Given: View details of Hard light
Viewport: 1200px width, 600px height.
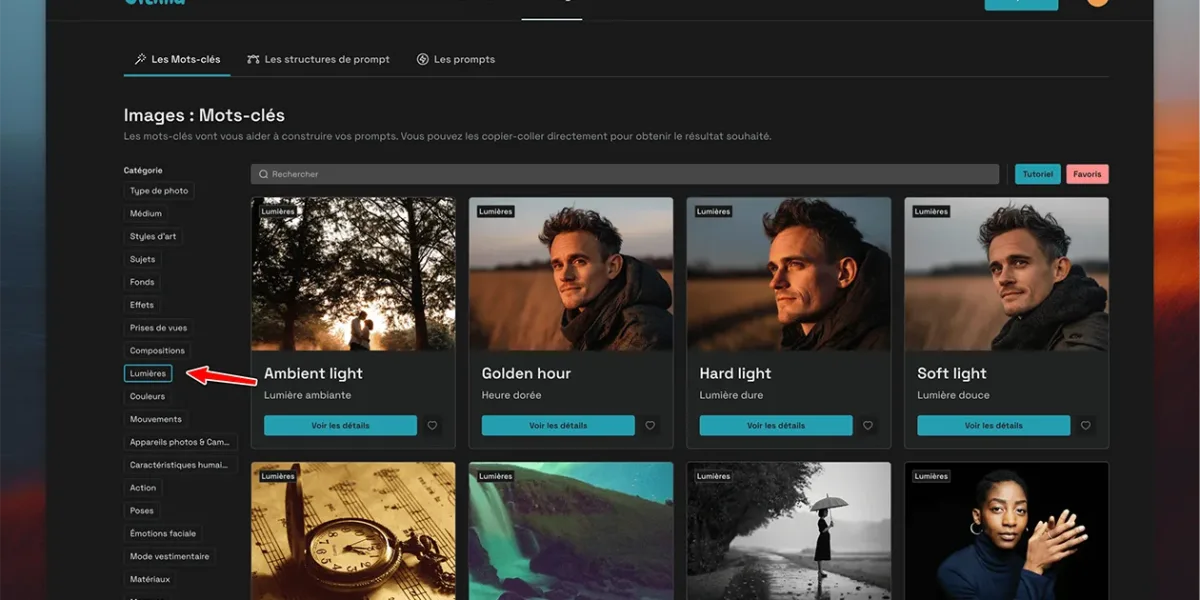Looking at the screenshot, I should click(776, 426).
